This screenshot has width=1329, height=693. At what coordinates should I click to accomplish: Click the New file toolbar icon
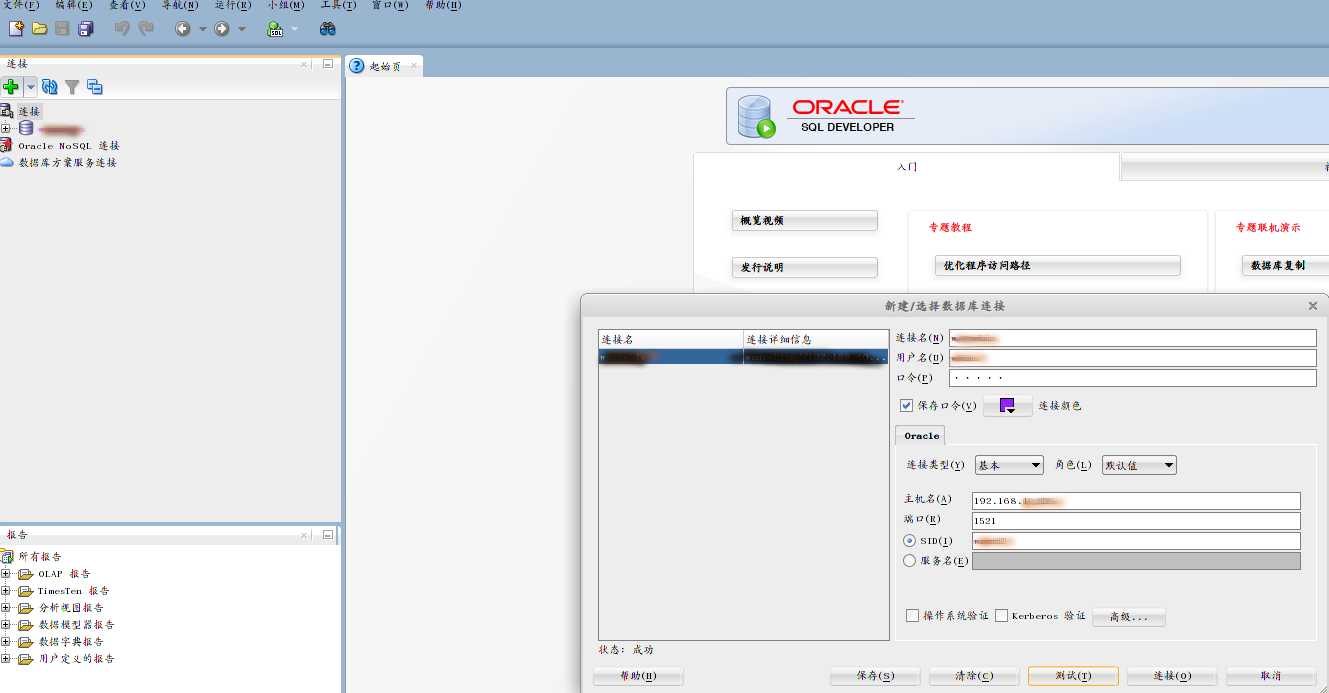[x=16, y=29]
